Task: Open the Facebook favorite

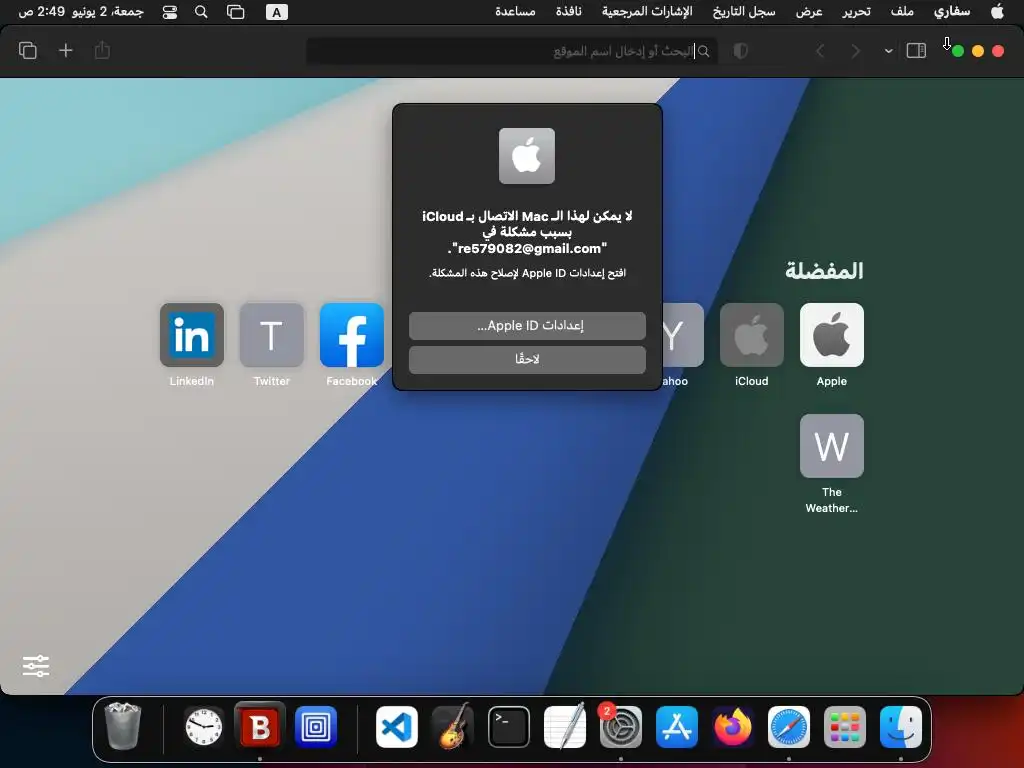Action: pyautogui.click(x=351, y=335)
